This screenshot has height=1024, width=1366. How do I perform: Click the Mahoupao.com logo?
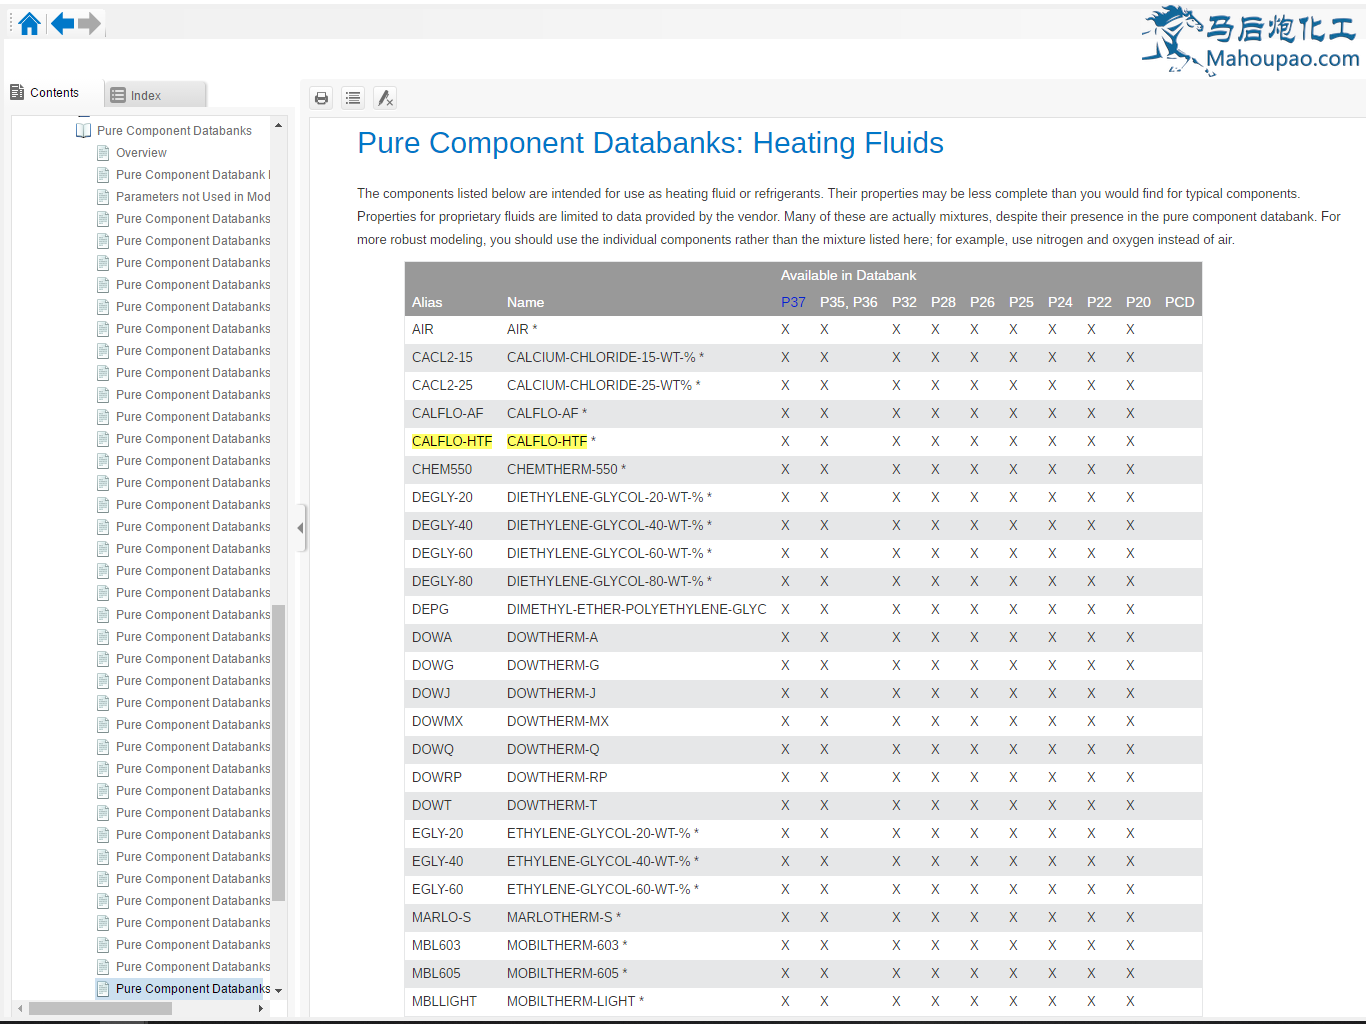tap(1251, 40)
